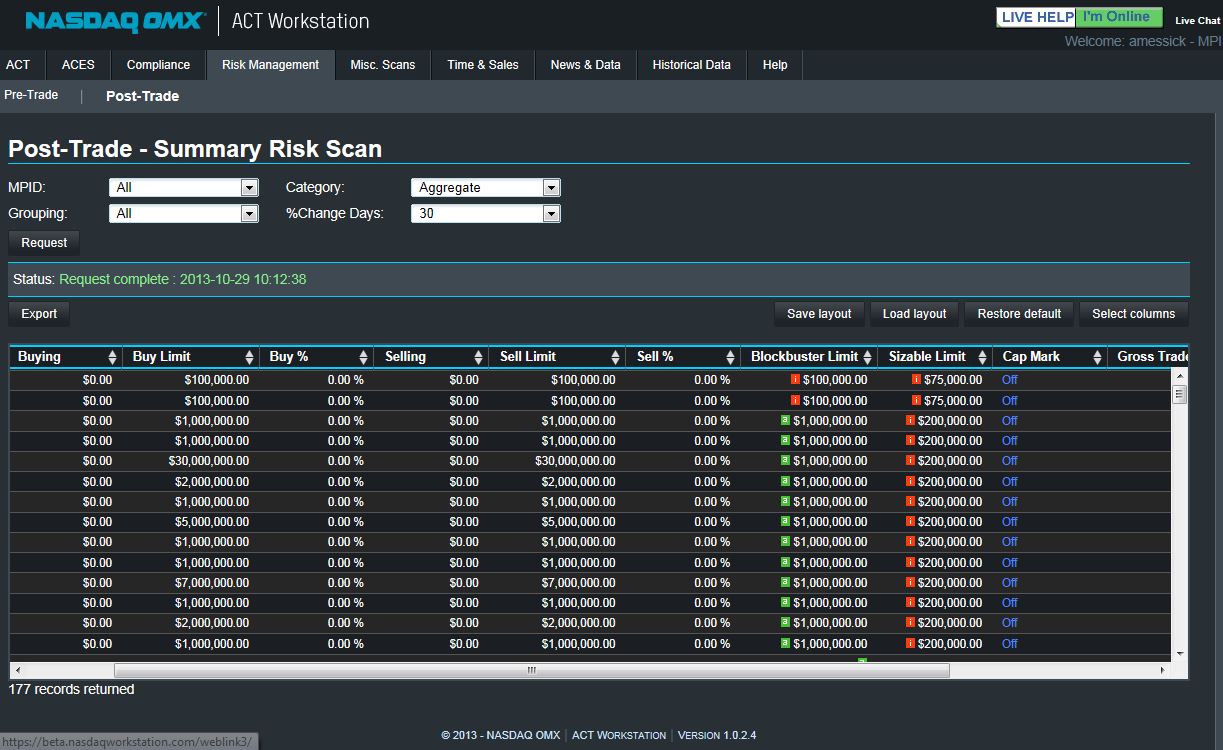
Task: Select the Risk Management tab
Action: [270, 65]
